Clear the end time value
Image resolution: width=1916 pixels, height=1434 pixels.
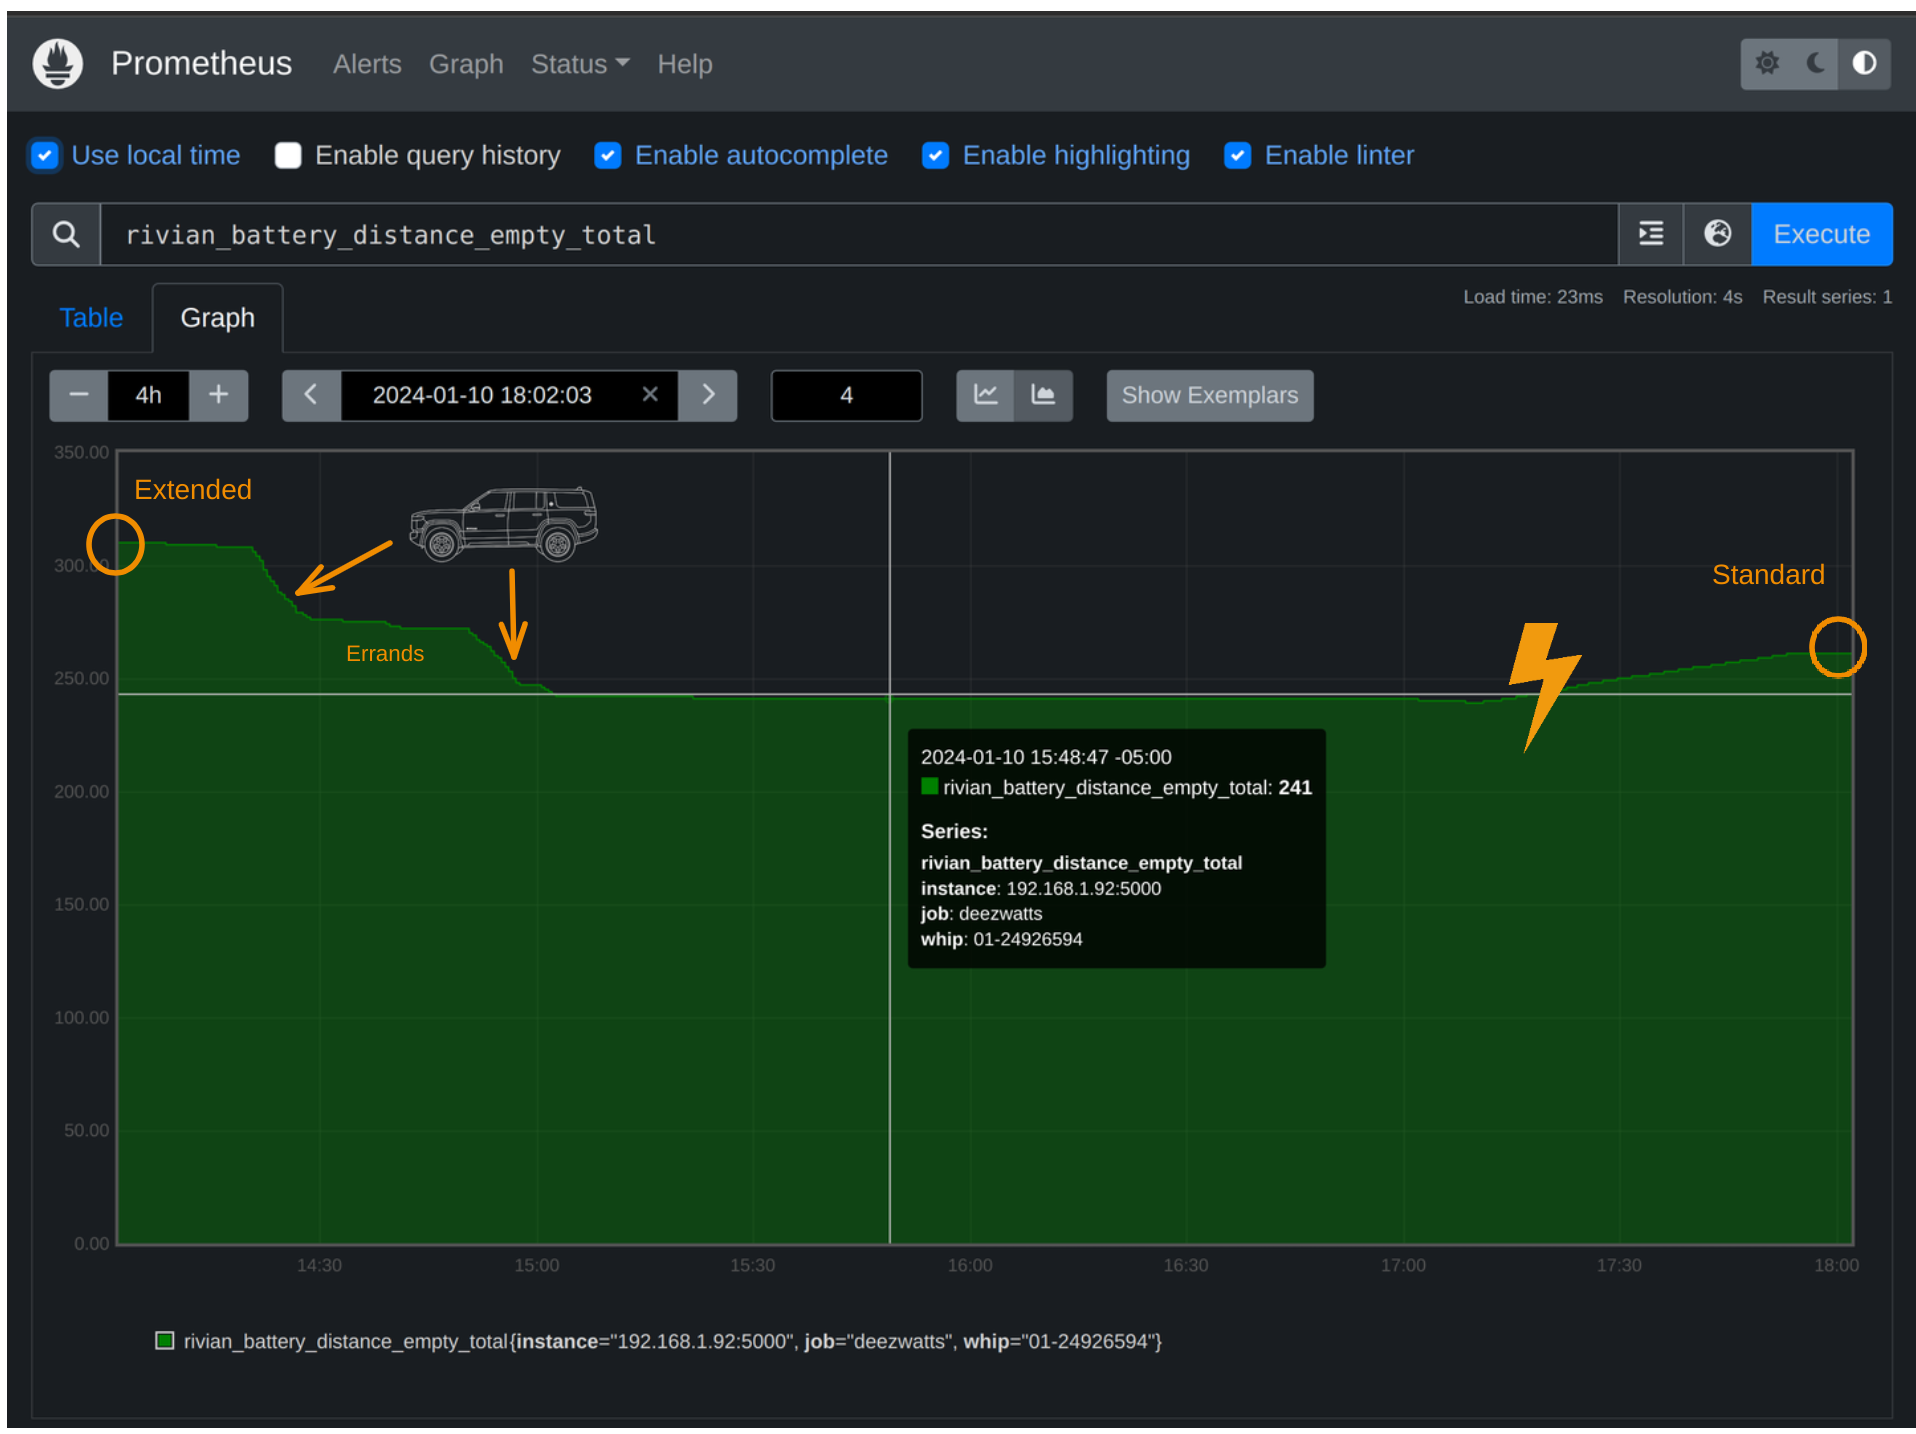click(650, 394)
